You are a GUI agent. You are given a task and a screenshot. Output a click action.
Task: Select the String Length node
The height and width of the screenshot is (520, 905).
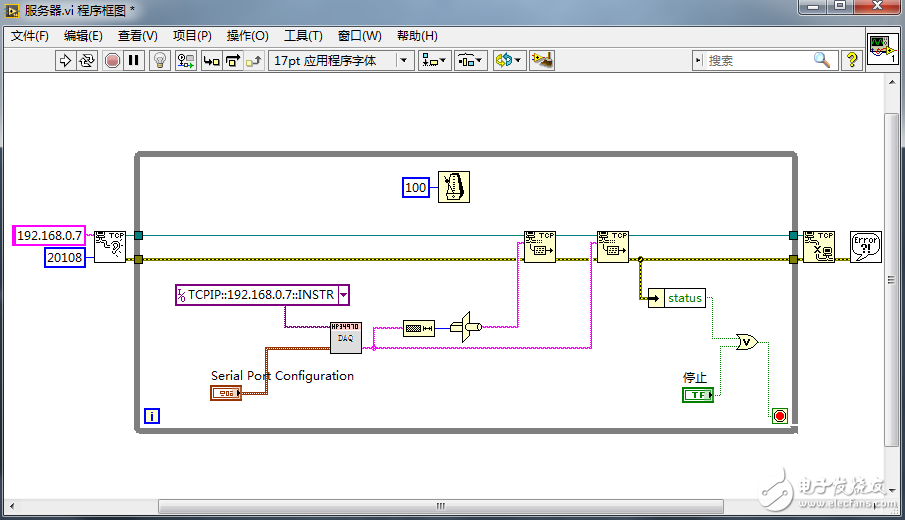tap(418, 328)
